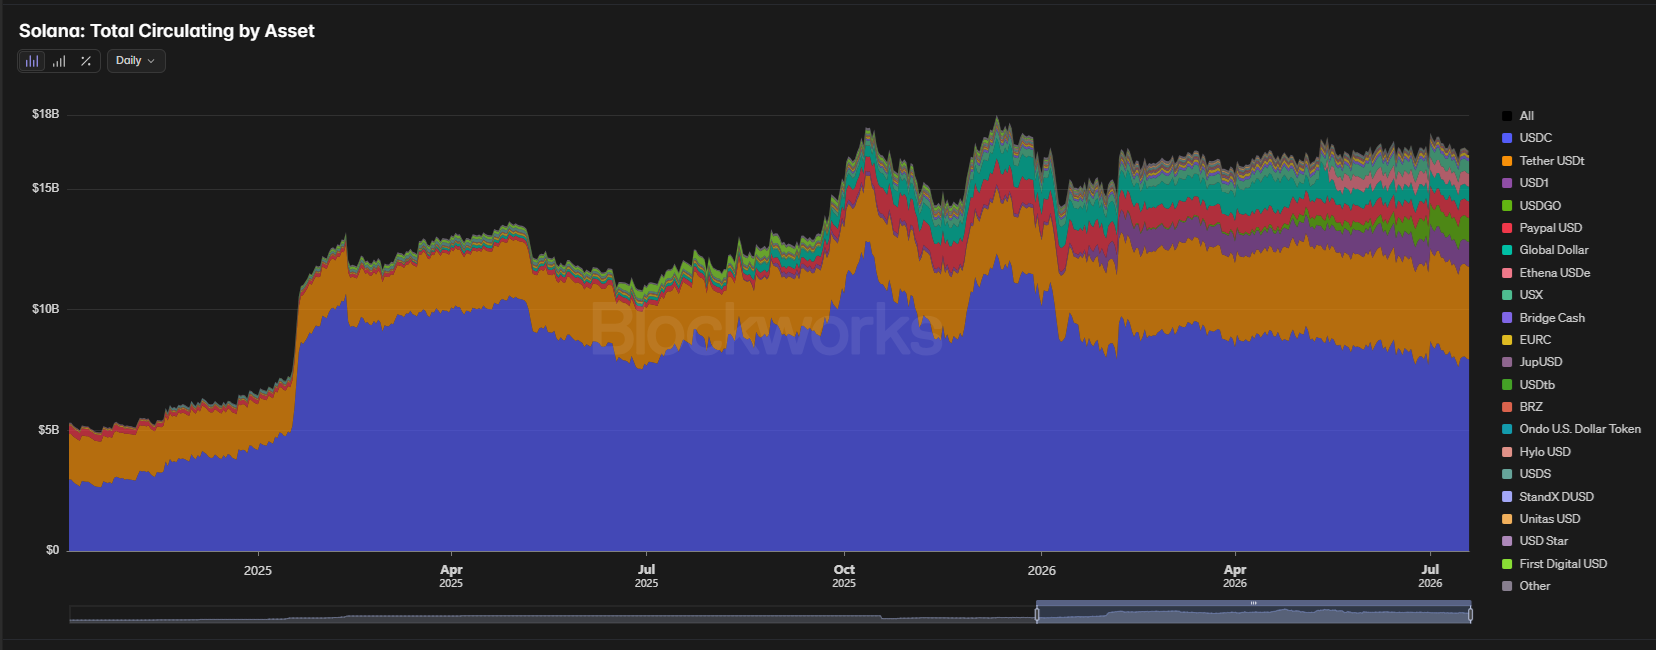Click the EURC yellow legend marker

click(1507, 340)
